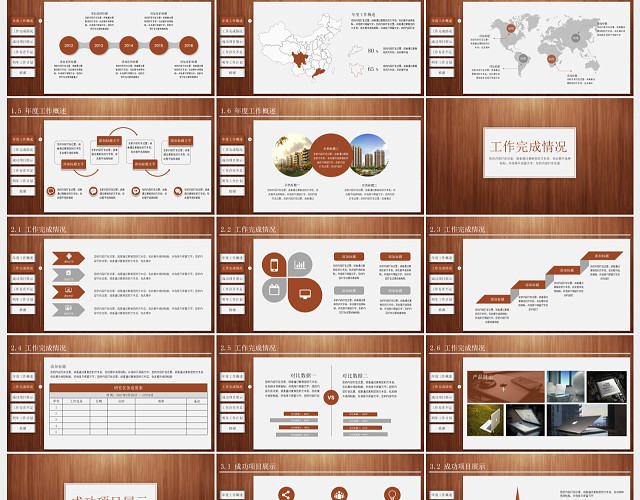Click the share icon in slide 3.1

[286, 494]
